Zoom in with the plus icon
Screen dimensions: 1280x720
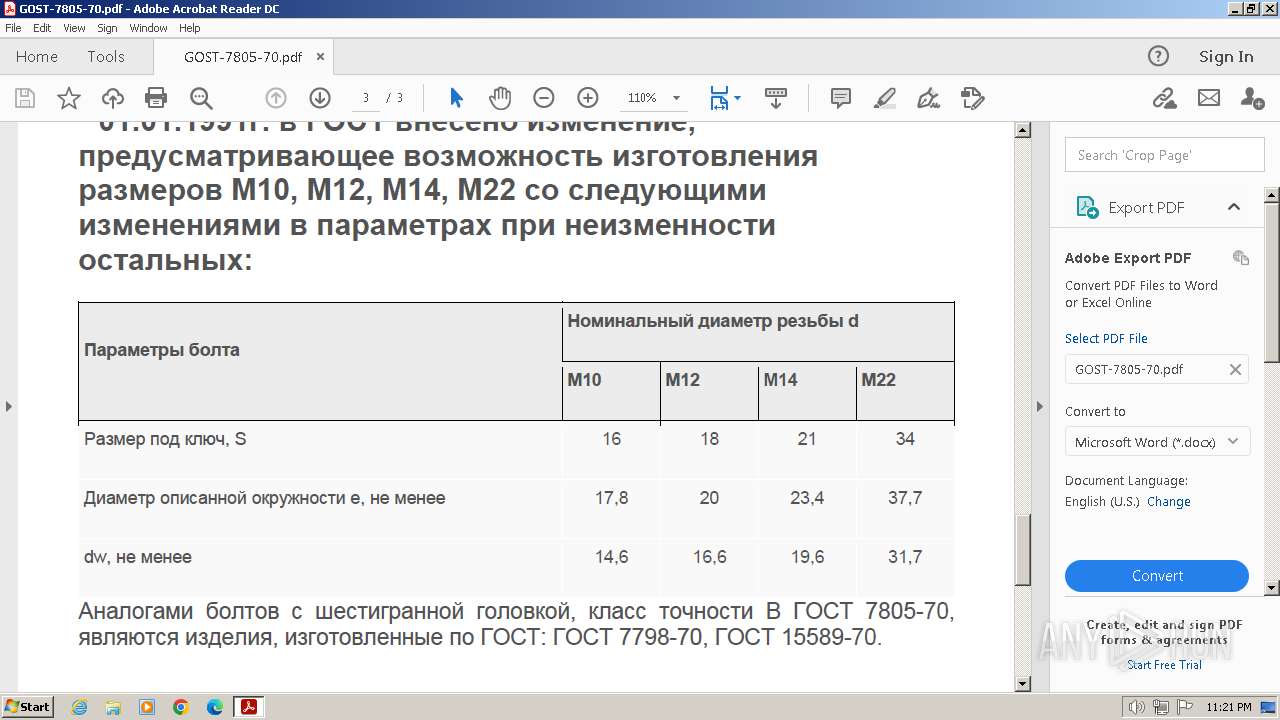pos(588,98)
